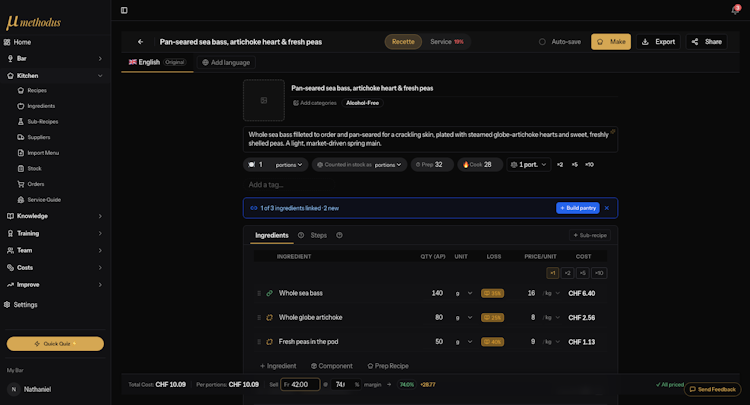Open Sub-Recipes in the Kitchen menu

[x=43, y=121]
